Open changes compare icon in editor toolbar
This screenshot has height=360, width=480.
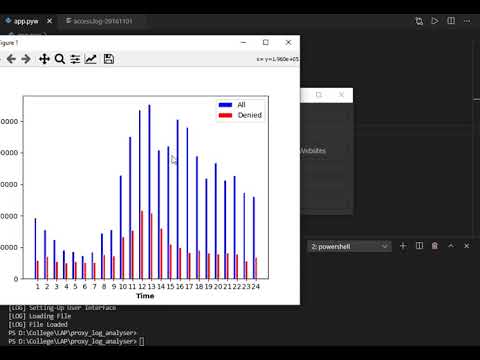[419, 21]
